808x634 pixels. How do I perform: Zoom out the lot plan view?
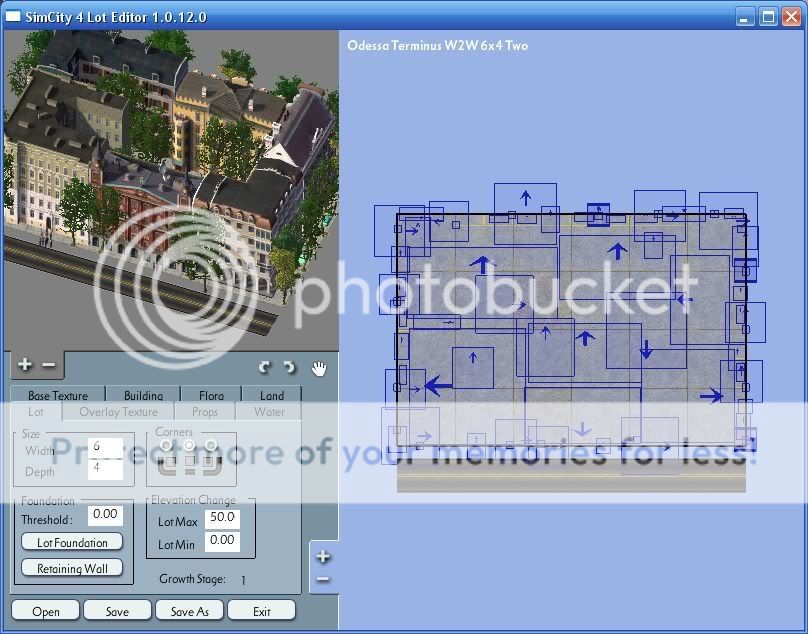pos(323,579)
